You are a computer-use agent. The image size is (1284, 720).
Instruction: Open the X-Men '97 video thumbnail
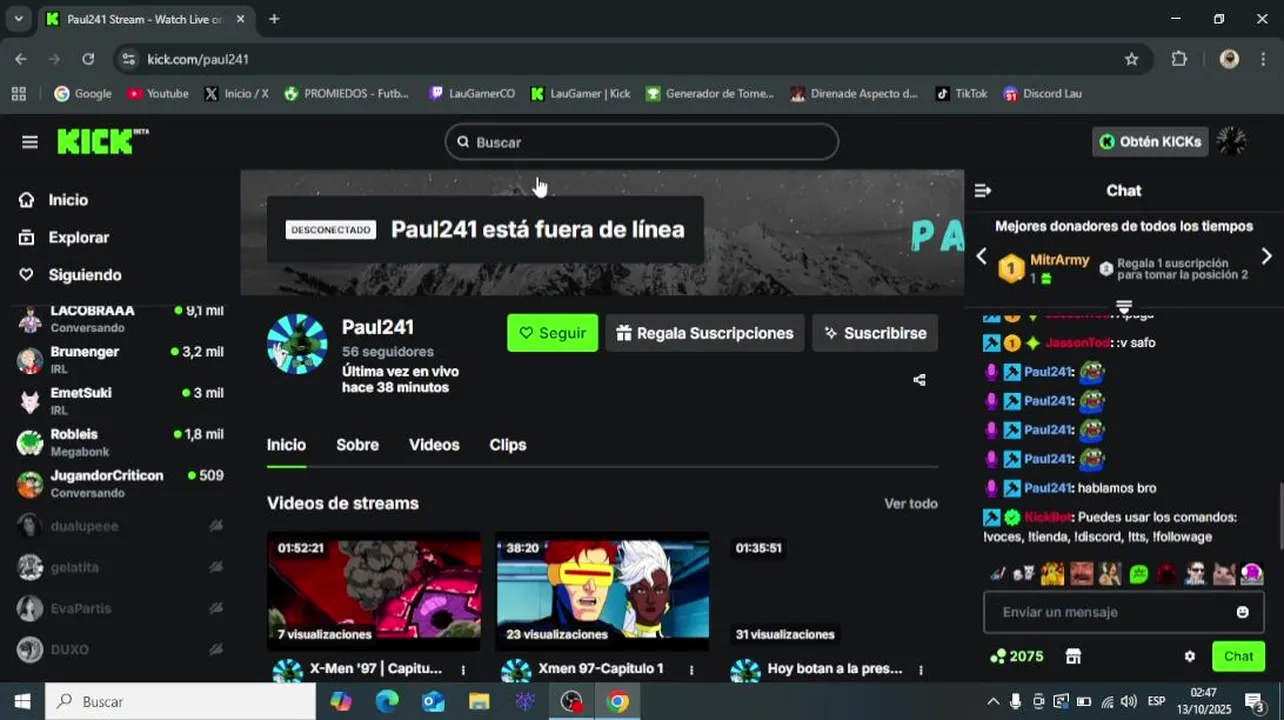pyautogui.click(x=373, y=589)
